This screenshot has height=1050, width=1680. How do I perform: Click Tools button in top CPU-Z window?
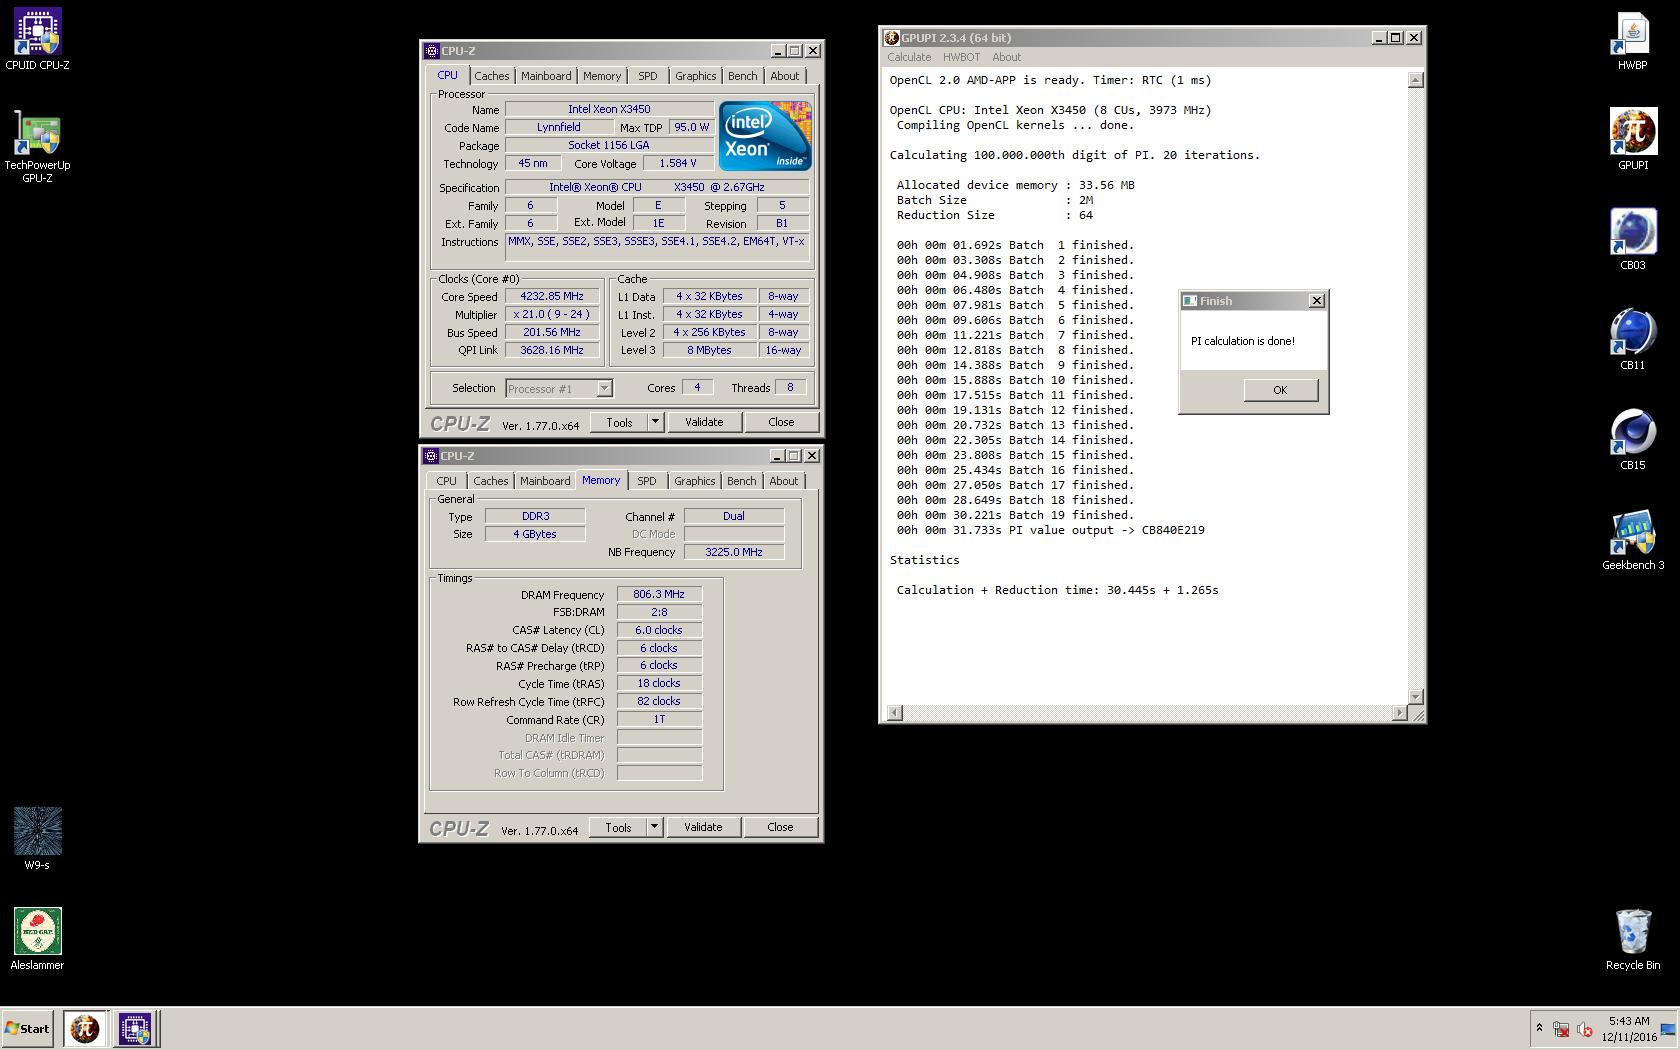pyautogui.click(x=619, y=422)
